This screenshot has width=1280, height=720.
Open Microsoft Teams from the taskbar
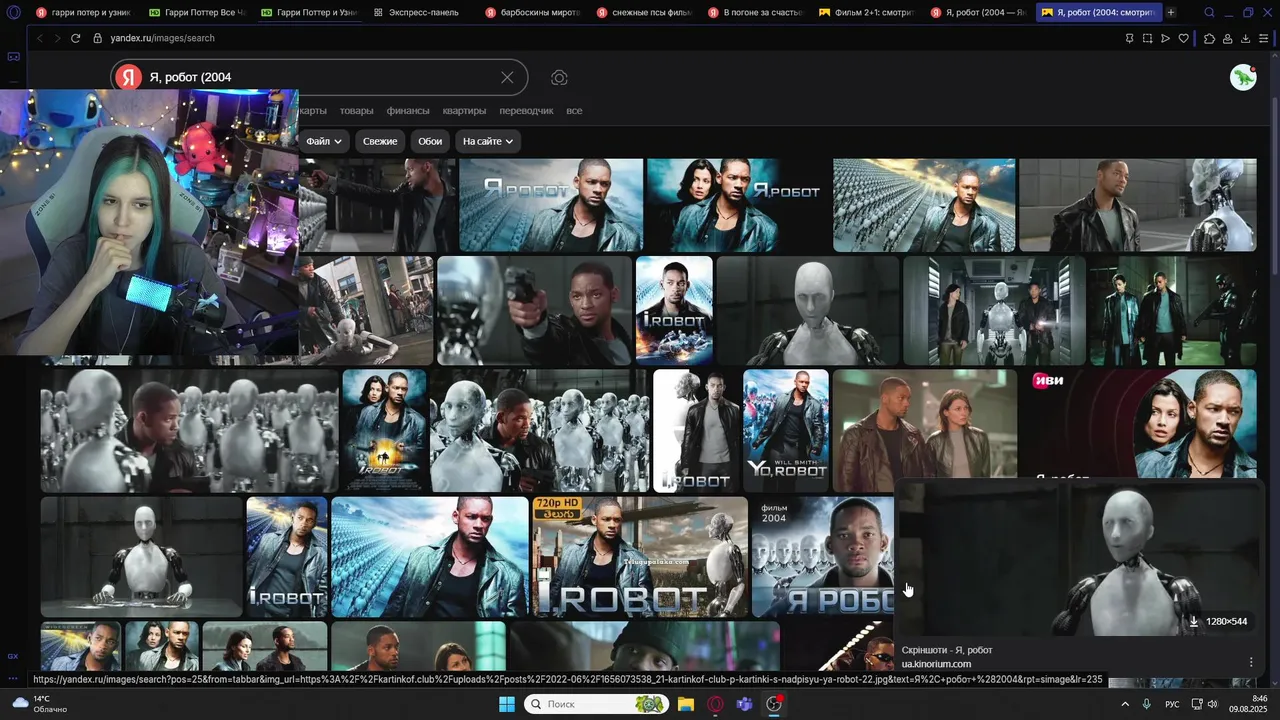[x=744, y=704]
